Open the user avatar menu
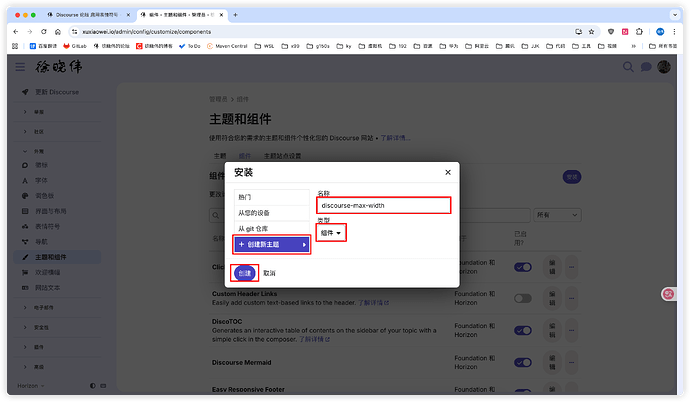This screenshot has width=690, height=402. pos(662,67)
